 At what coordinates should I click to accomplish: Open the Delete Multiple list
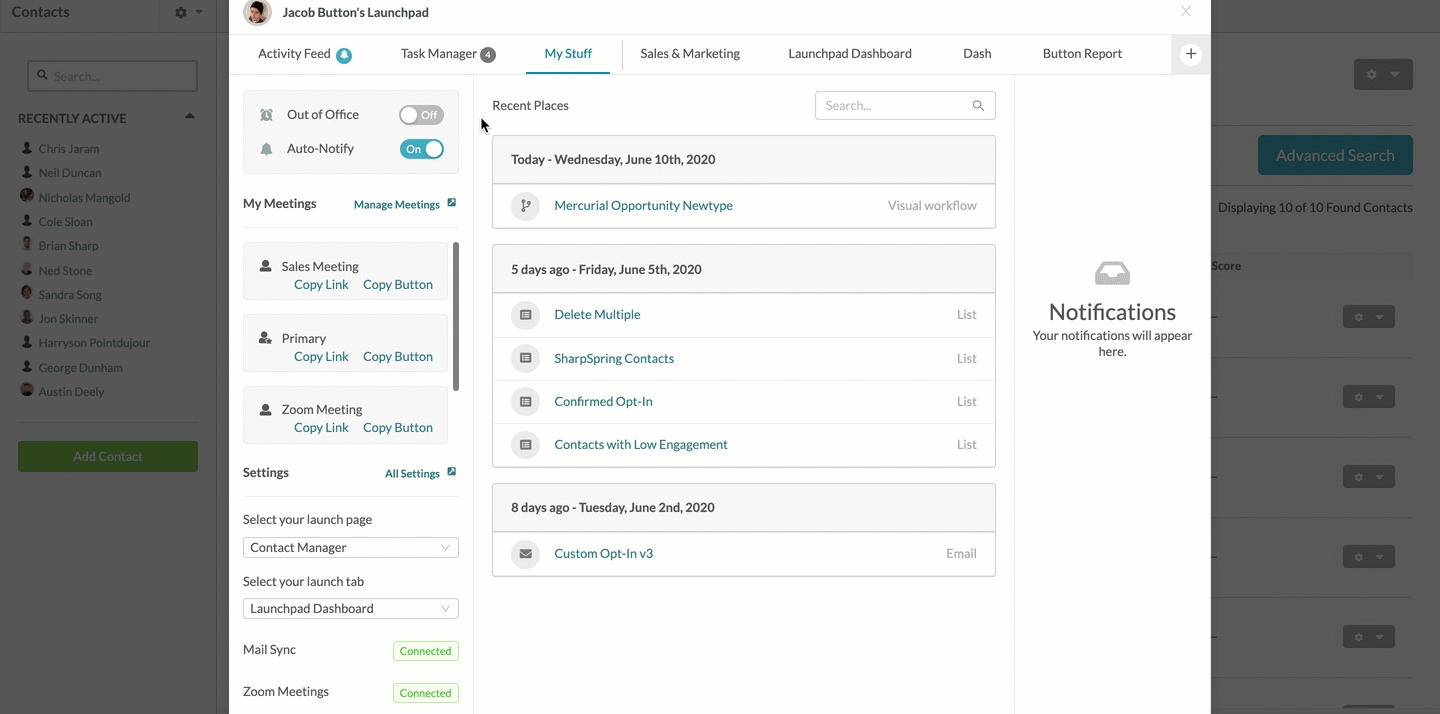tap(597, 315)
